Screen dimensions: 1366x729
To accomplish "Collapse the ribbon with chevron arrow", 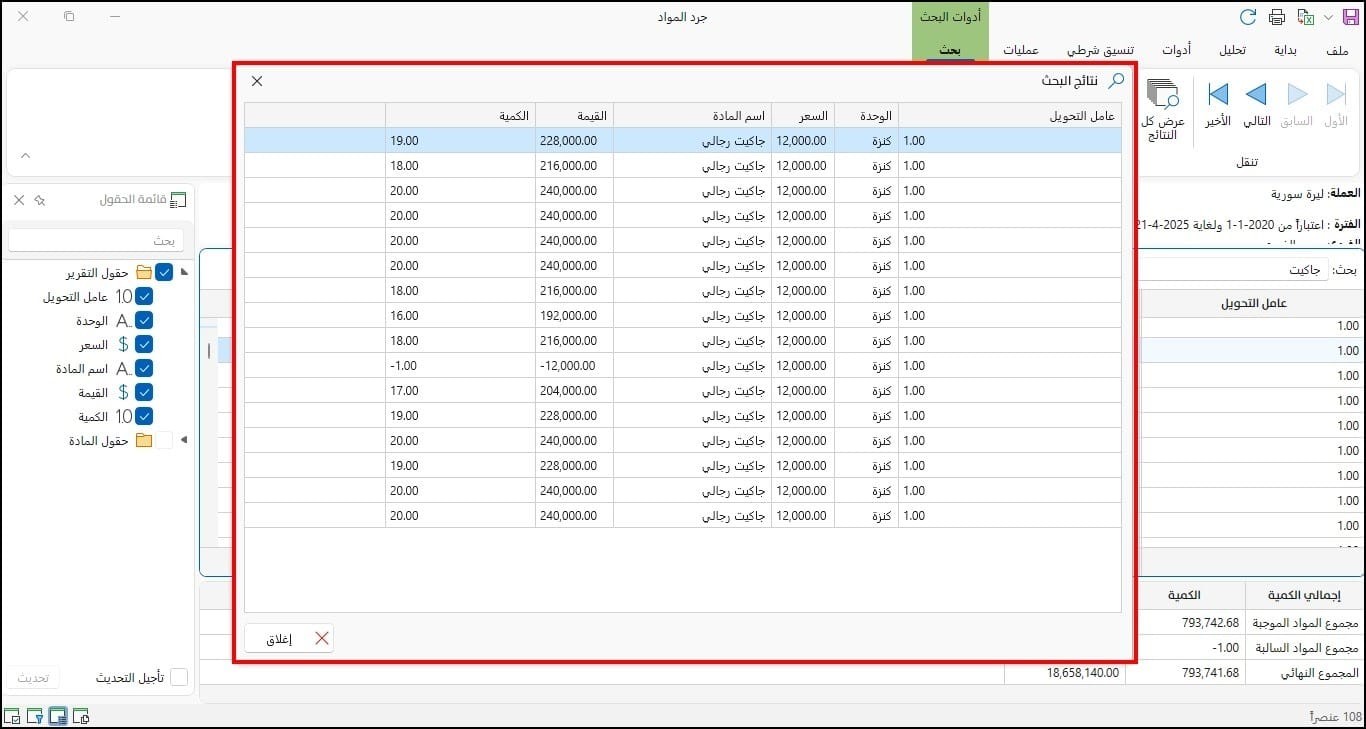I will click(x=25, y=156).
